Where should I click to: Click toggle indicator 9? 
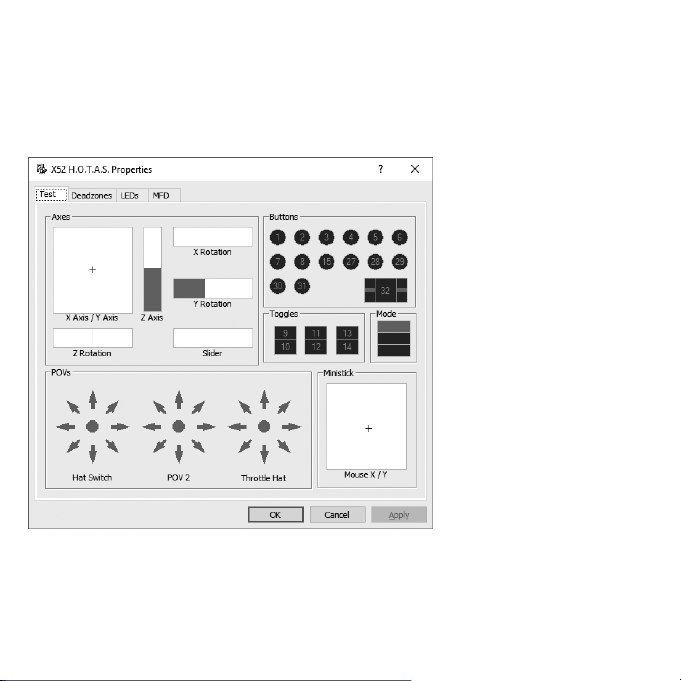pyautogui.click(x=285, y=333)
